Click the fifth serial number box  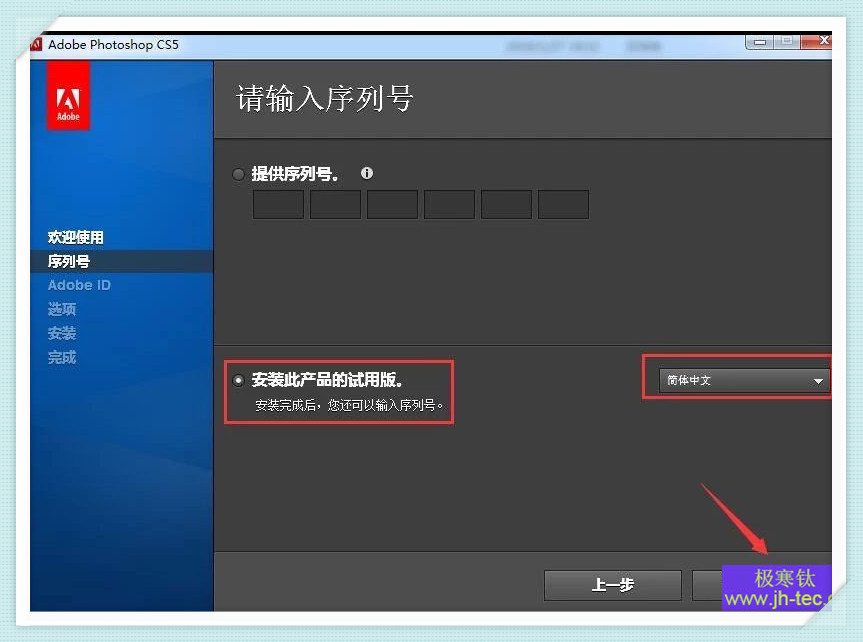[x=506, y=205]
